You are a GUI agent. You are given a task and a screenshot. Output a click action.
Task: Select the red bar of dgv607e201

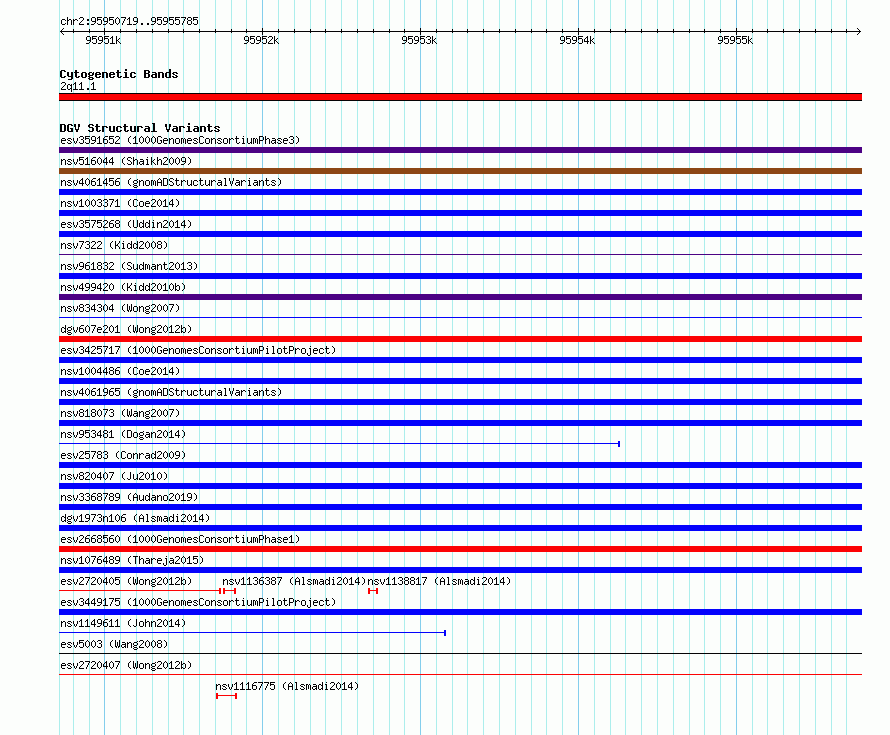pos(460,339)
